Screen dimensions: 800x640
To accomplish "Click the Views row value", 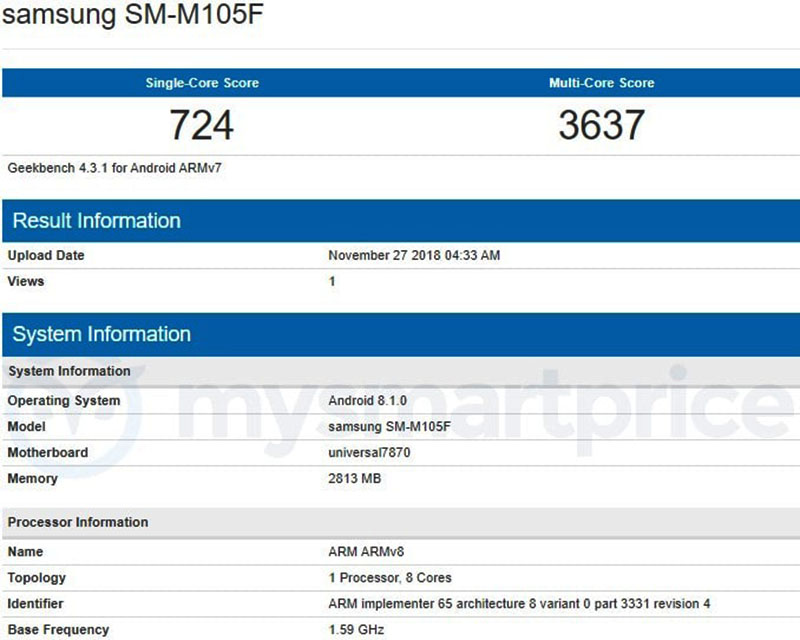I will [x=332, y=282].
